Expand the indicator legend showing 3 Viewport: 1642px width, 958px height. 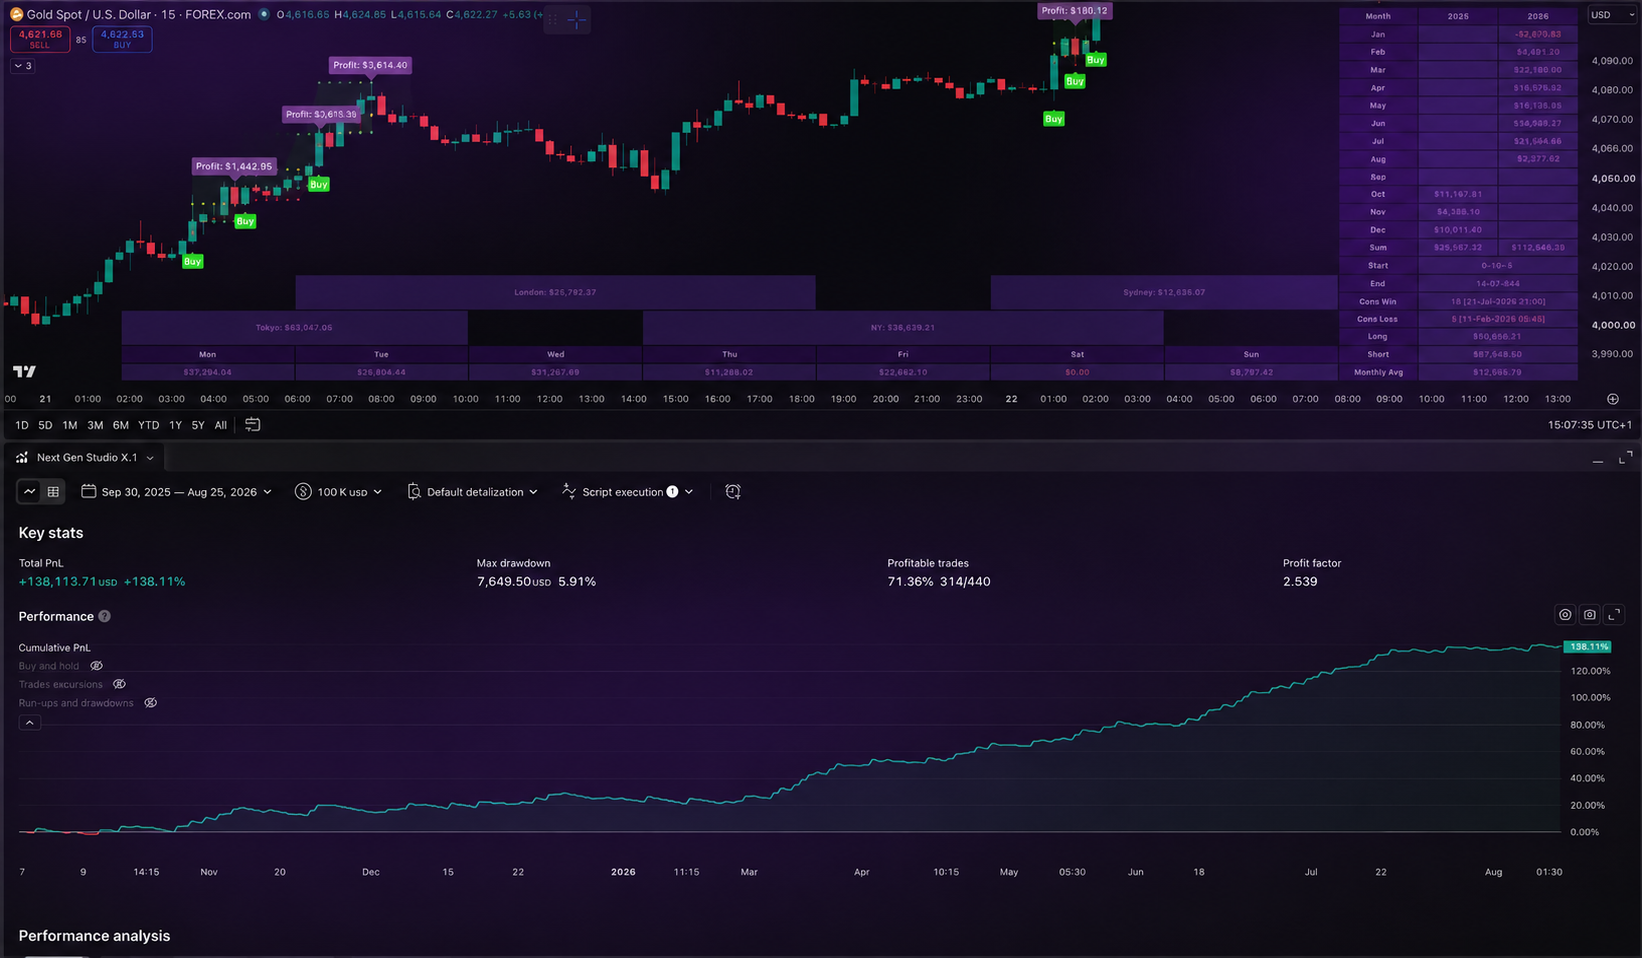[x=22, y=66]
